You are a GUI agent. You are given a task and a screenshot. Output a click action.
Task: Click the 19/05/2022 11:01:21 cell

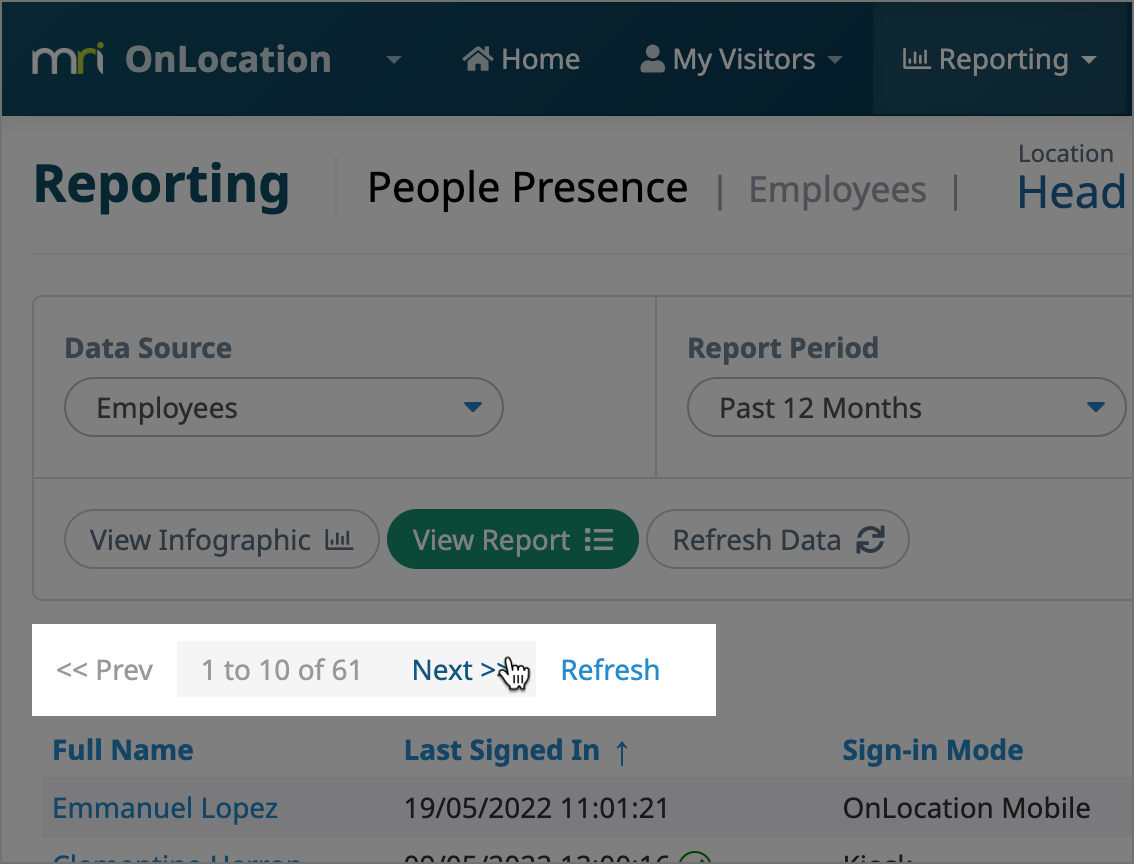536,808
